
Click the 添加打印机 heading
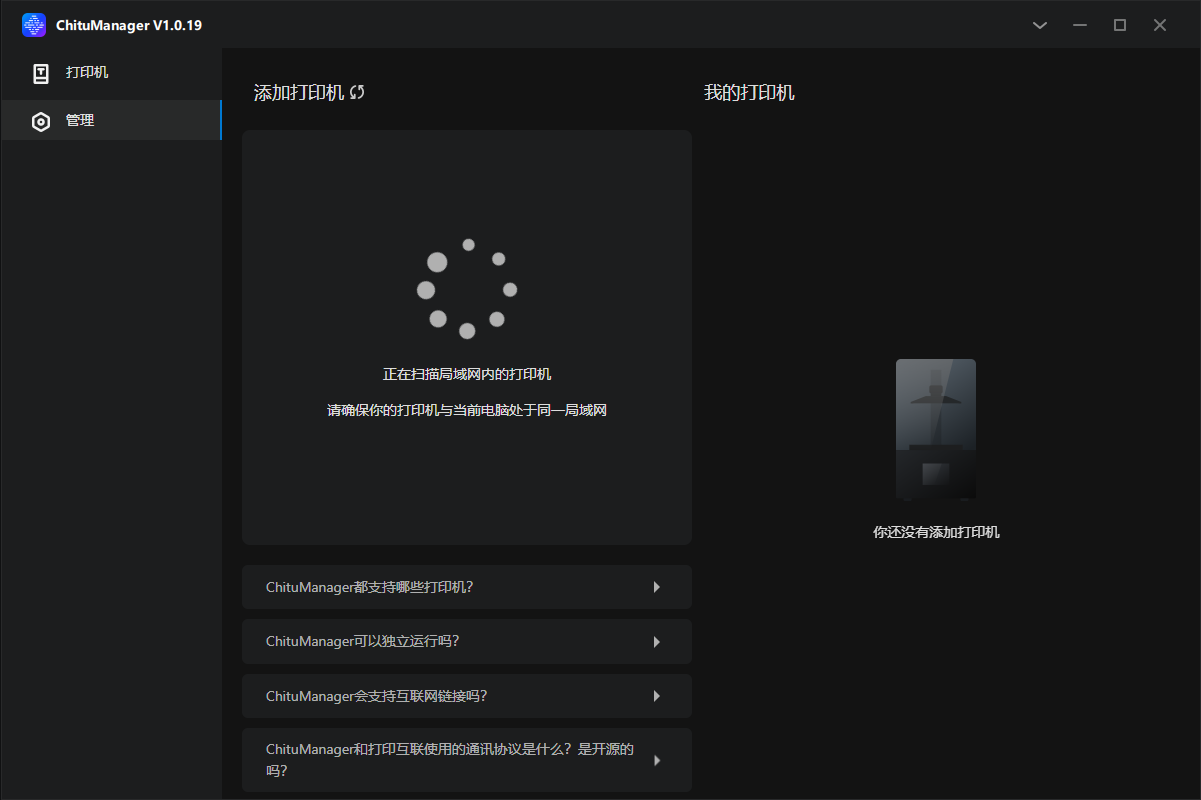[x=299, y=93]
